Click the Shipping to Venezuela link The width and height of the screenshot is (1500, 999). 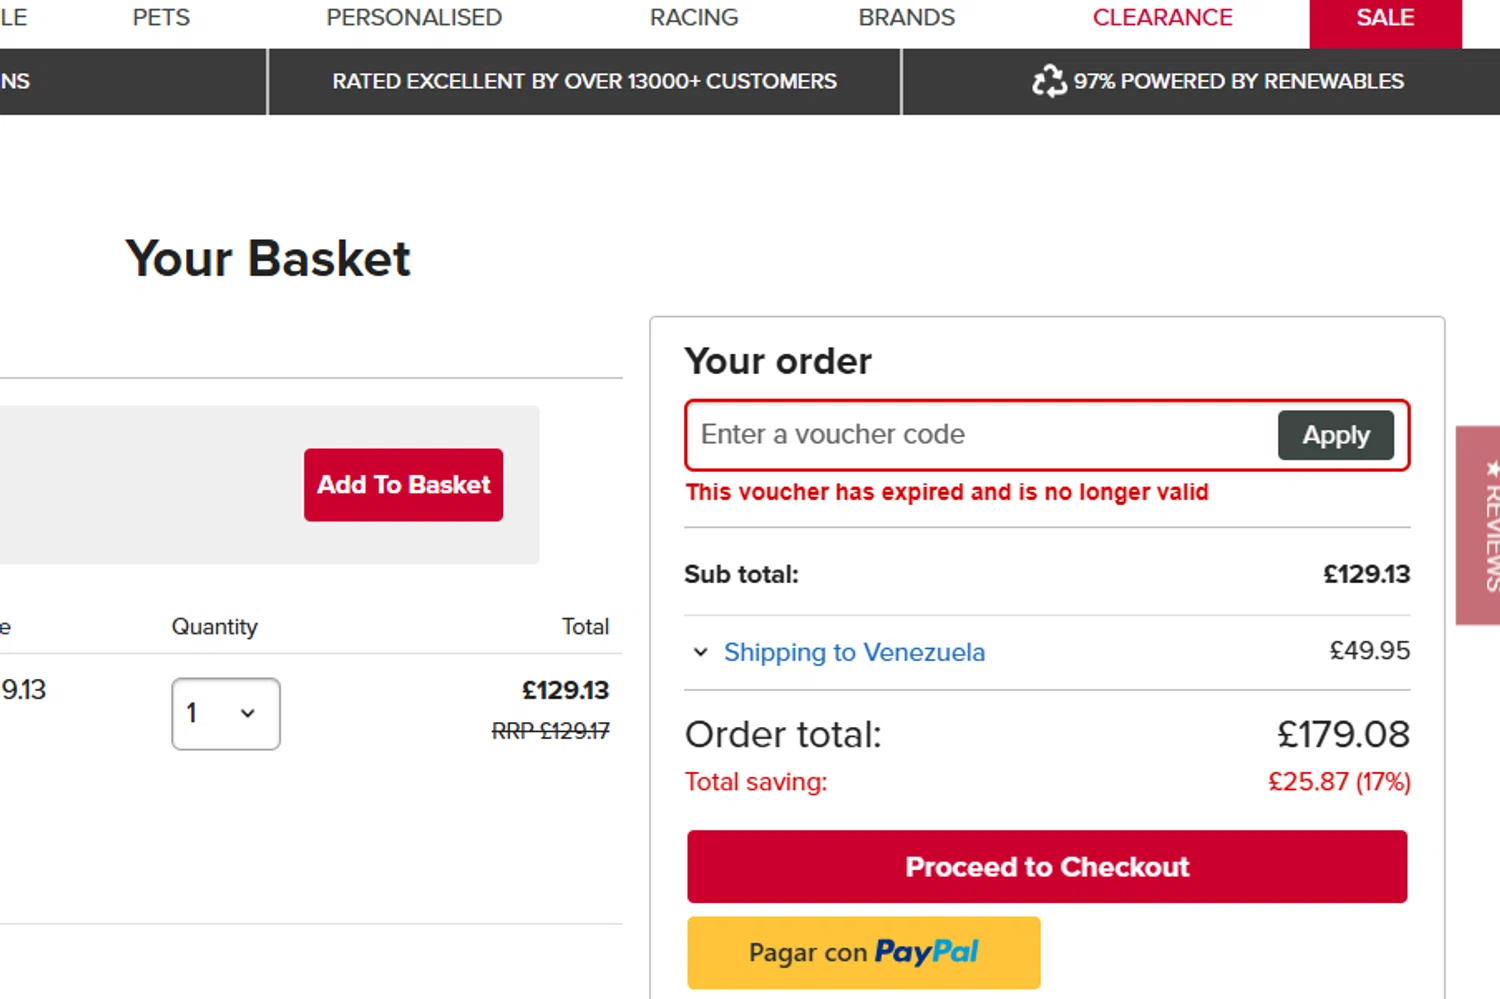[854, 653]
